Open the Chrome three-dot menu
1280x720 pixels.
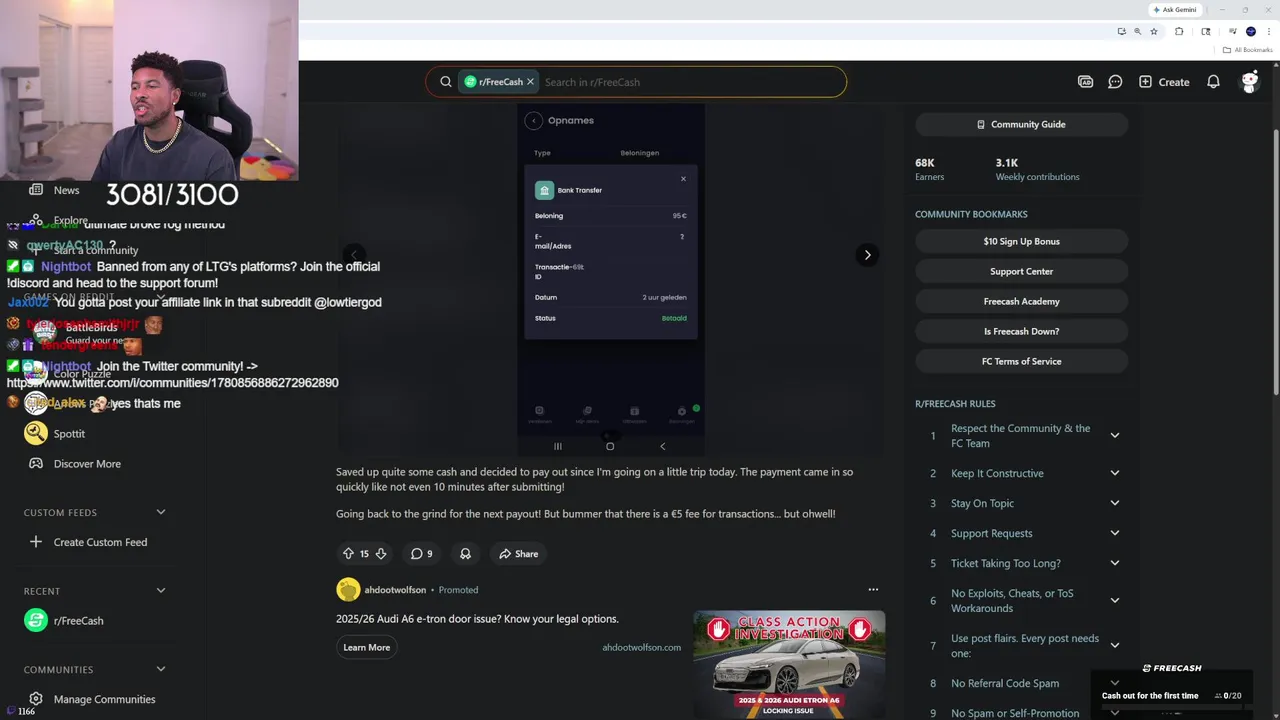pyautogui.click(x=1269, y=31)
